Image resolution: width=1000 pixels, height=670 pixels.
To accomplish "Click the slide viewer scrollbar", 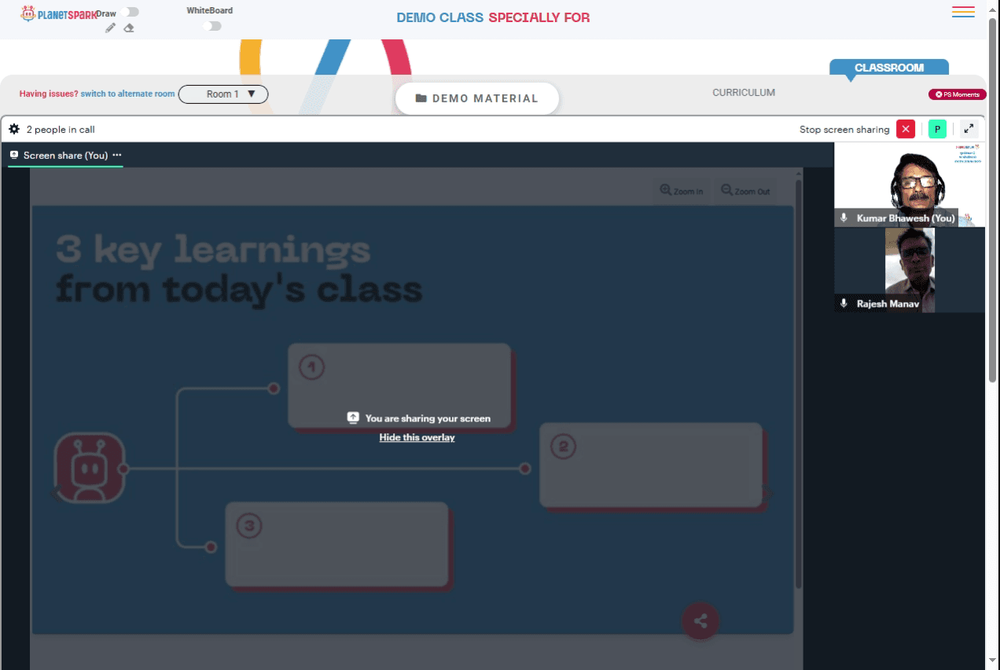I will pos(798,384).
